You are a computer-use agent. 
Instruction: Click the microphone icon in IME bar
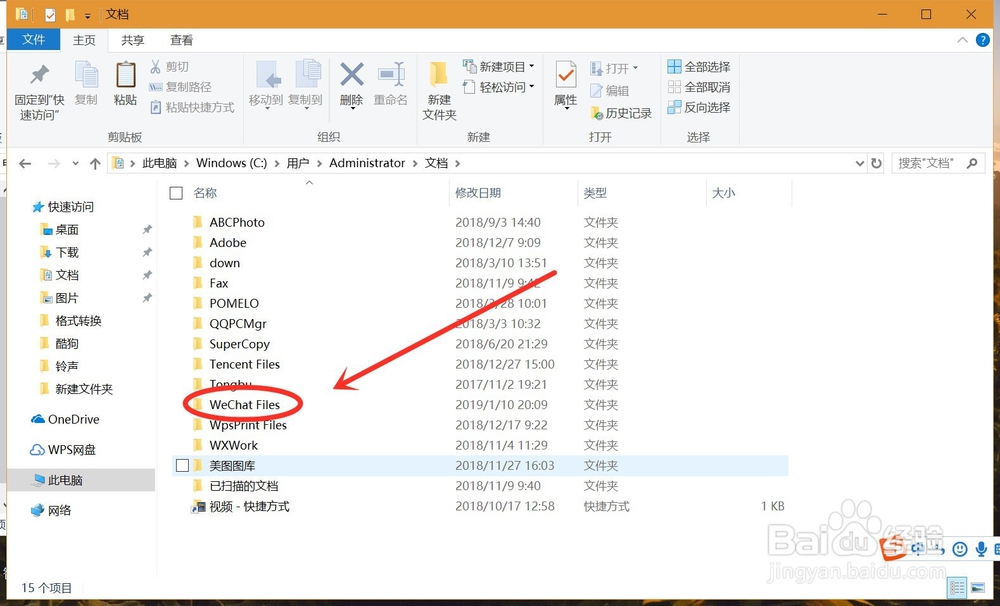pyautogui.click(x=982, y=549)
